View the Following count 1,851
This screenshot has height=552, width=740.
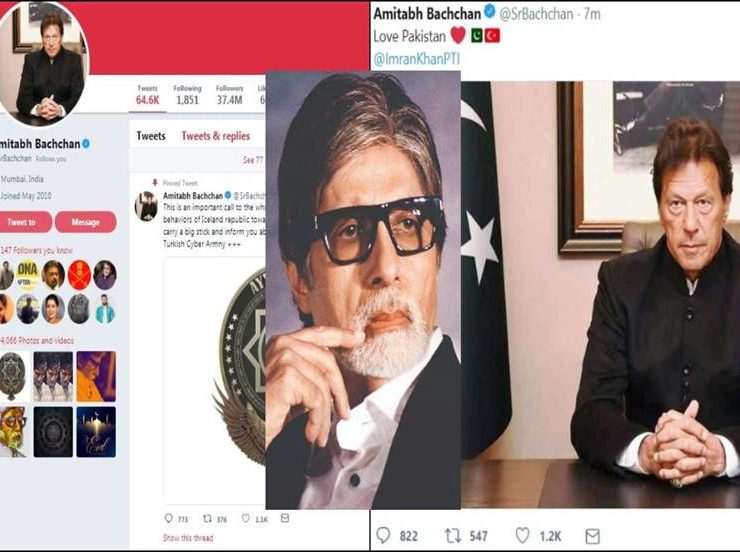click(x=186, y=95)
